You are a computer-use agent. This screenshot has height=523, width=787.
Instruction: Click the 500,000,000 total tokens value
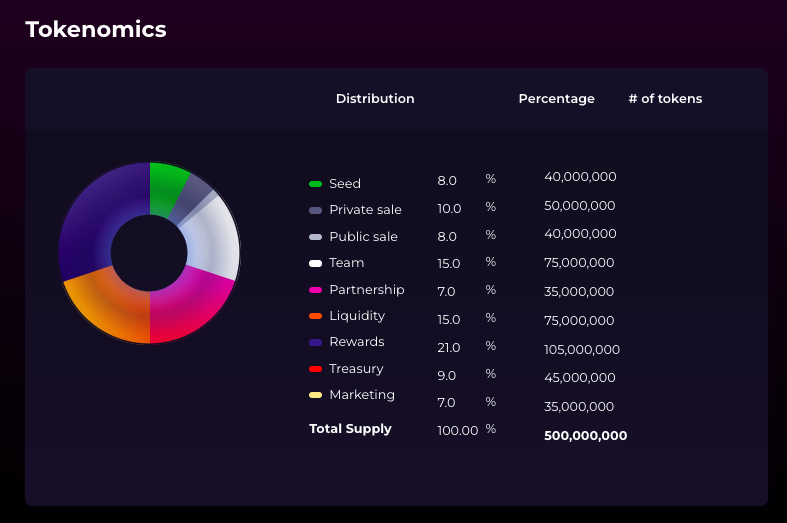[585, 436]
